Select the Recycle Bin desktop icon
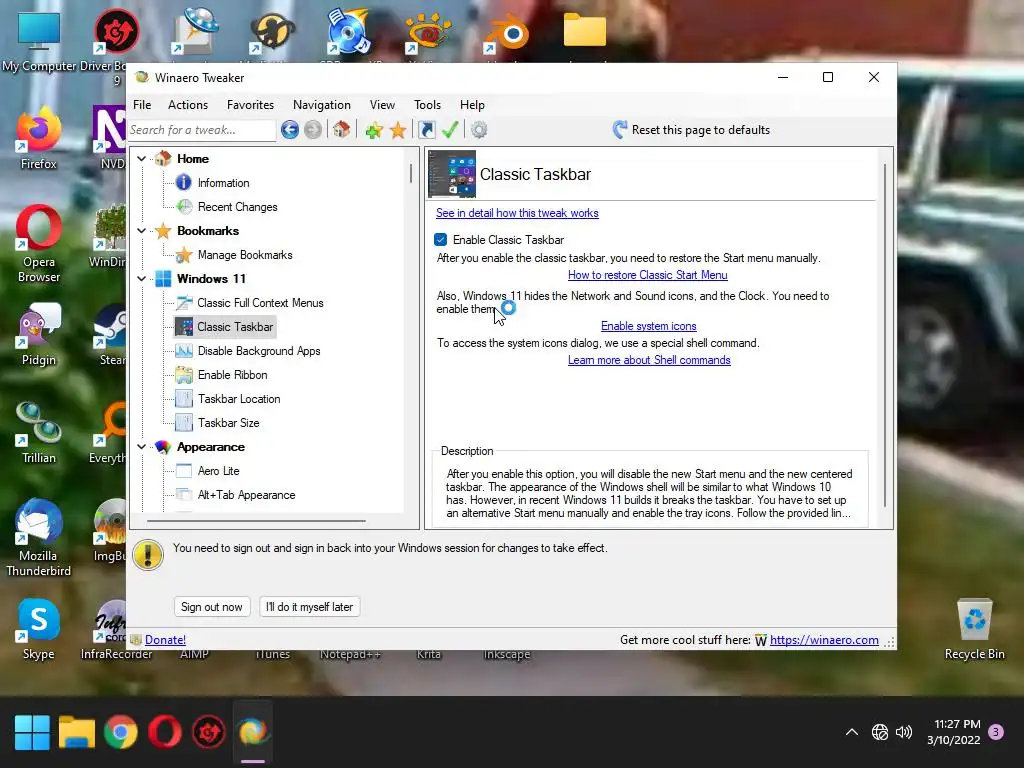Screen dimensions: 1024x768 click(x=974, y=628)
